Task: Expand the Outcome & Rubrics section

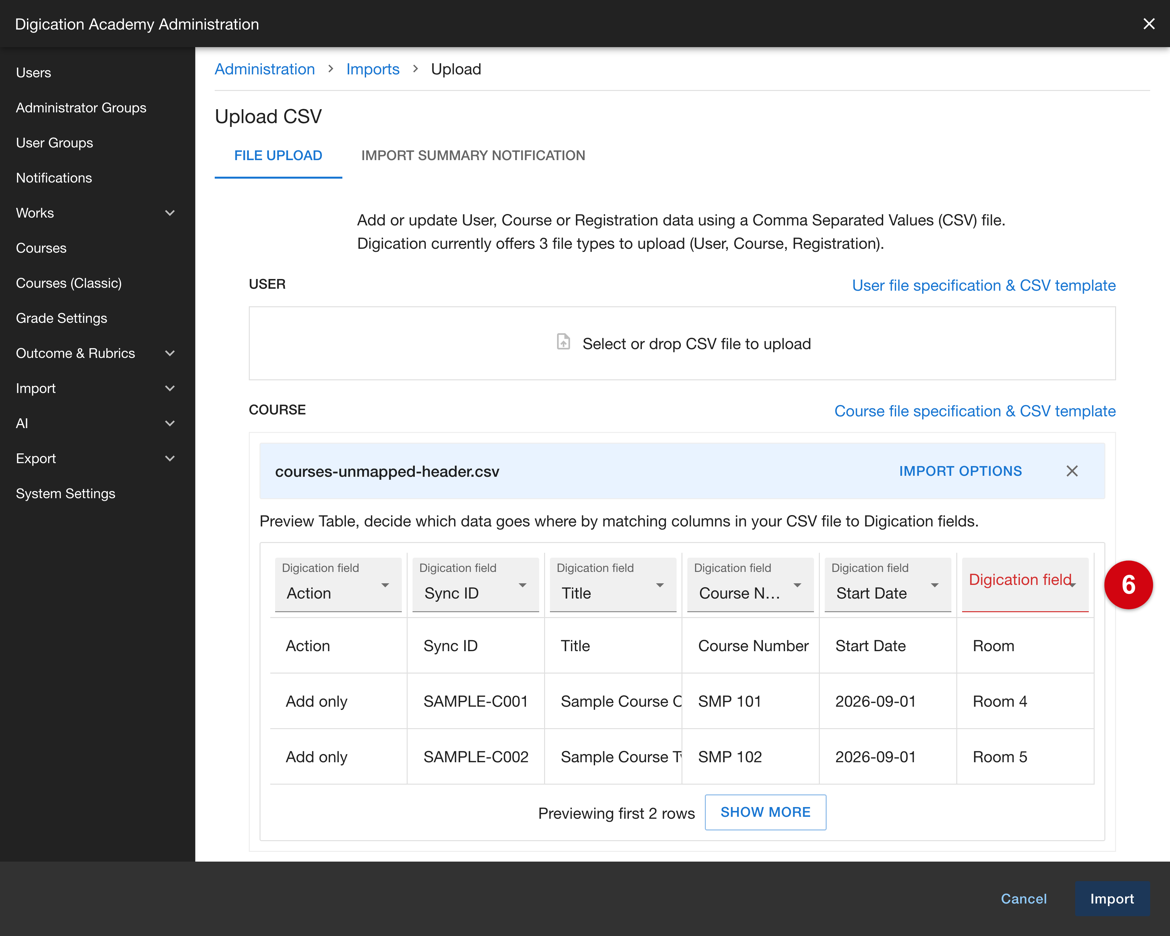Action: click(x=170, y=353)
